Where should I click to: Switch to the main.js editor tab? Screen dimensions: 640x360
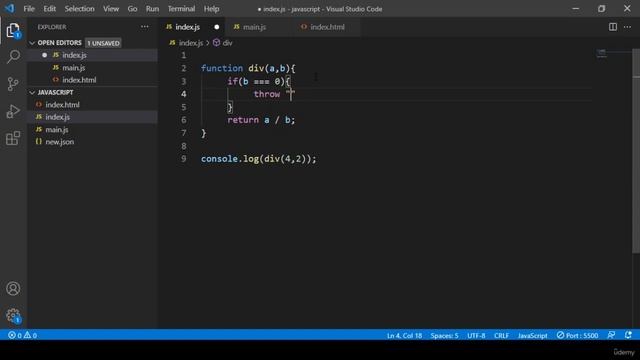pos(255,27)
